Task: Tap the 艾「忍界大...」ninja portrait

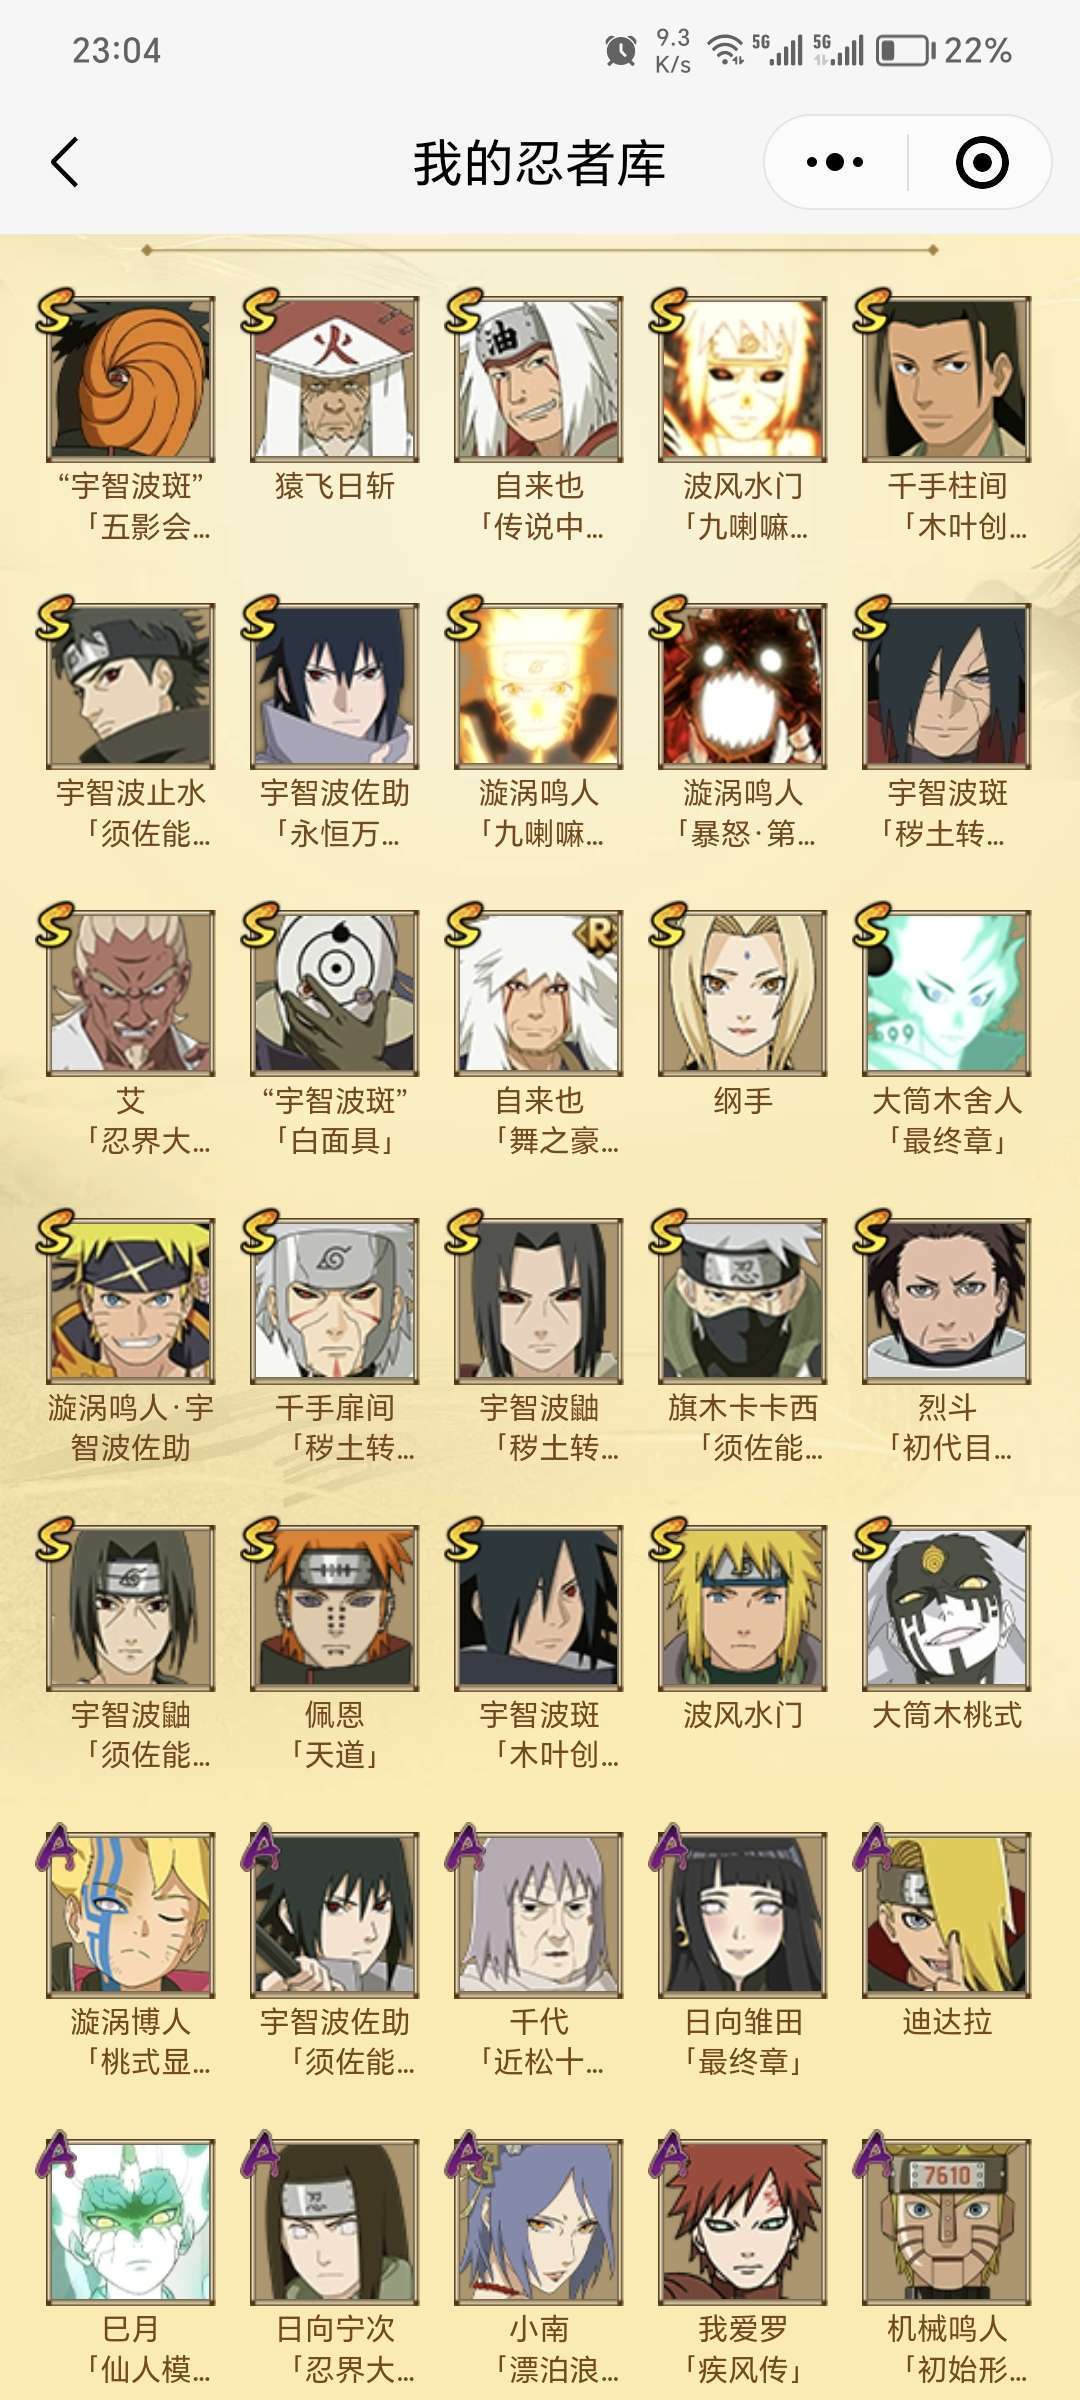Action: tap(131, 992)
